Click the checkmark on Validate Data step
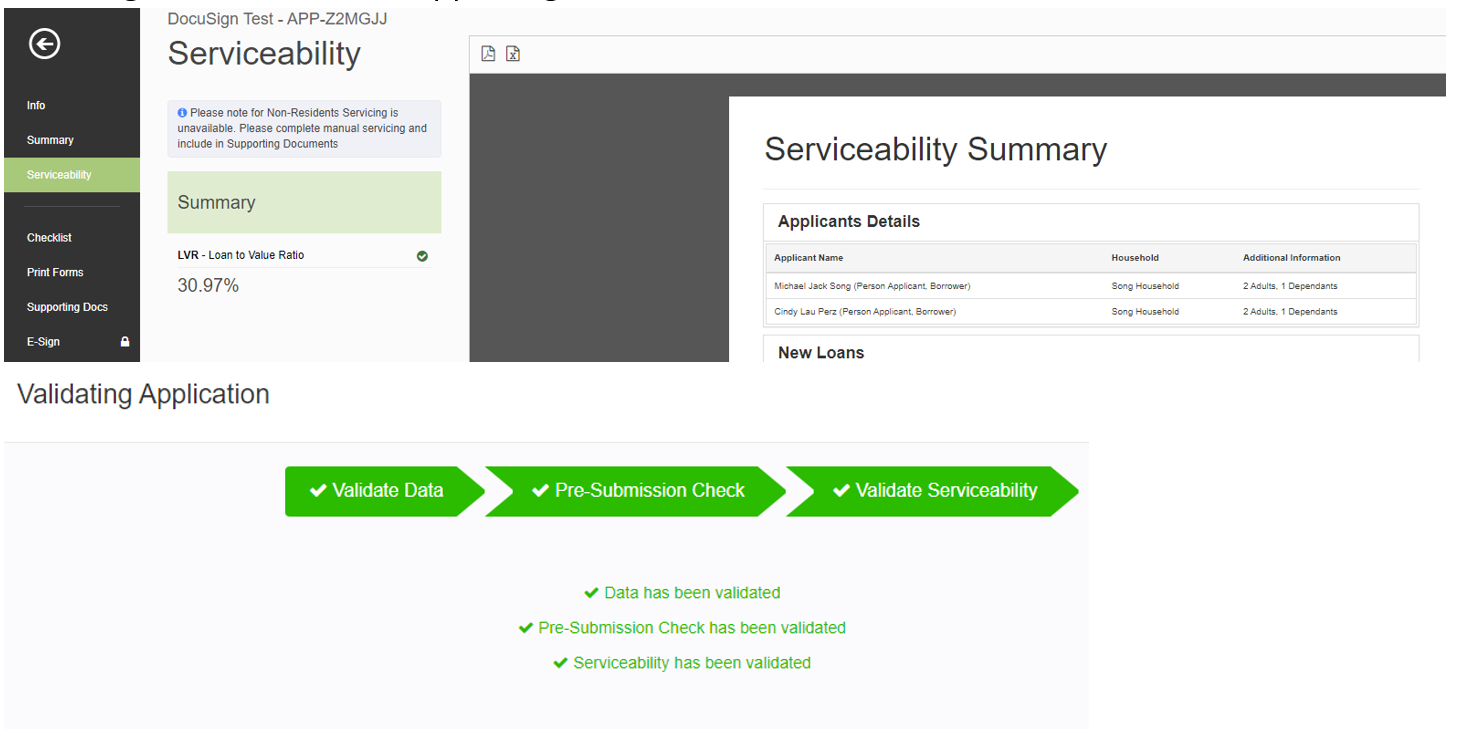 [318, 491]
